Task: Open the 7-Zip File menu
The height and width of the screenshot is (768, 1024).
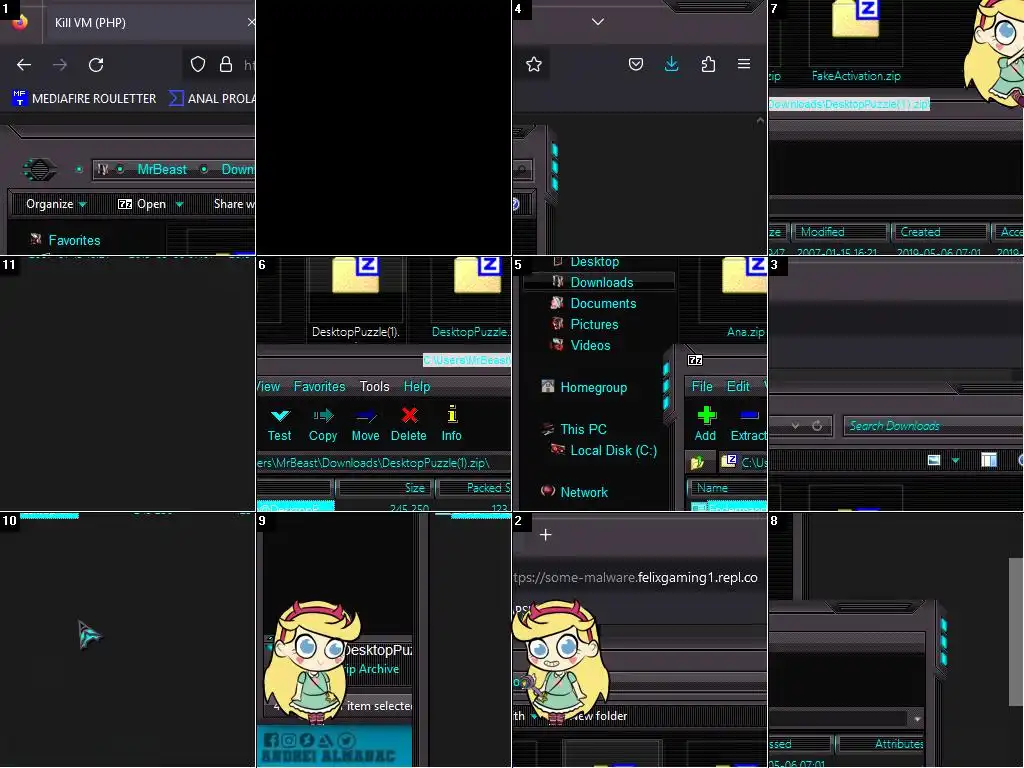Action: (x=702, y=387)
